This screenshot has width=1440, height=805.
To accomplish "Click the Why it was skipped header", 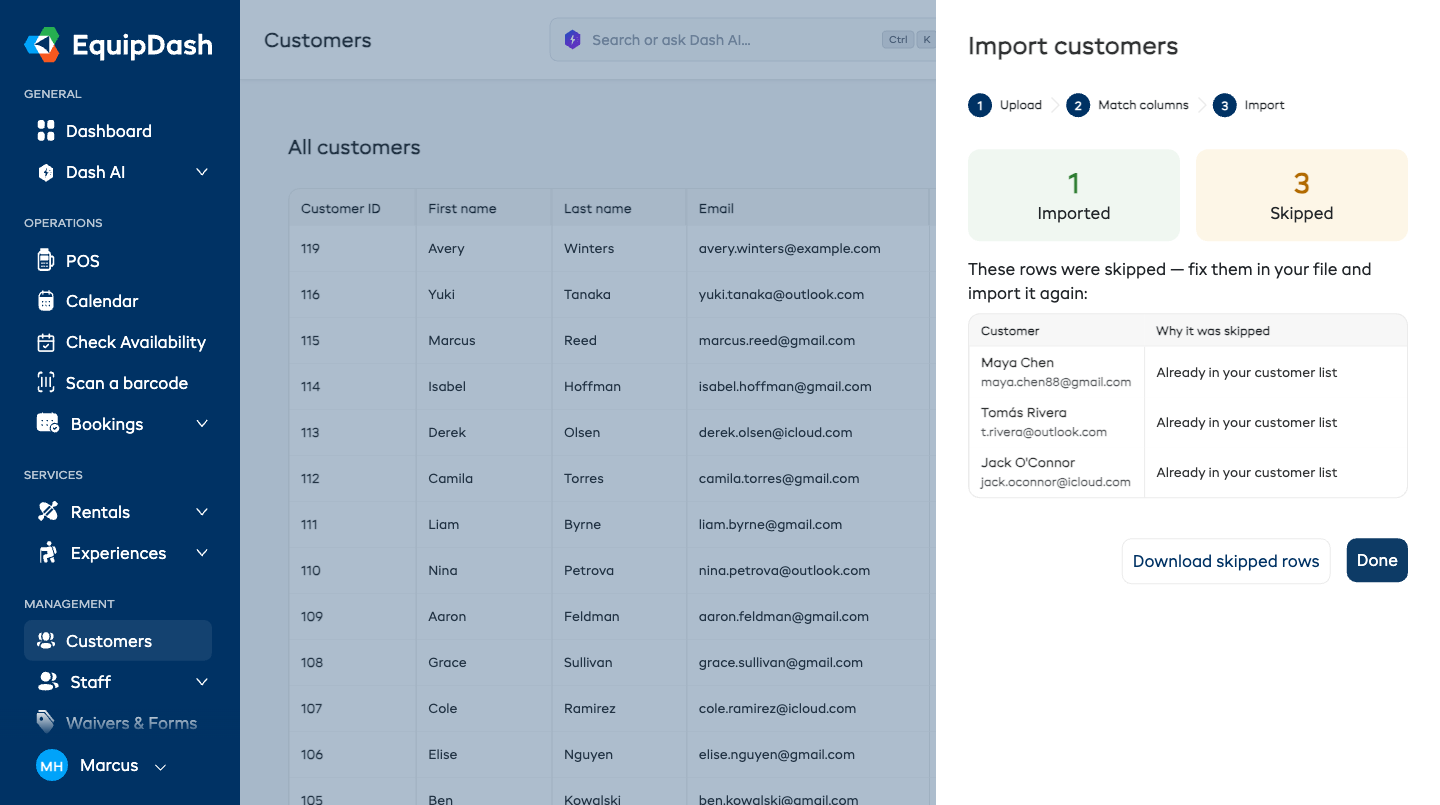I will click(1213, 331).
